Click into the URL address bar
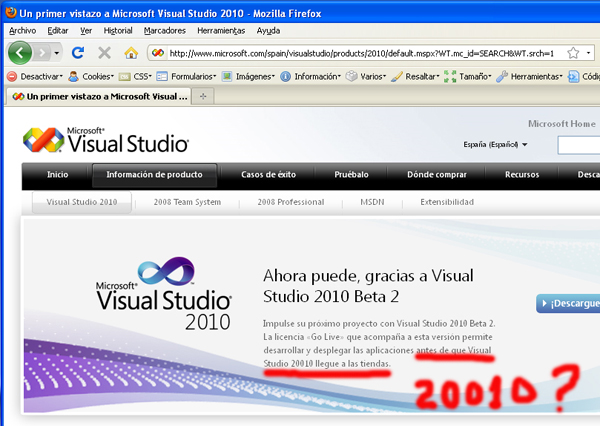The width and height of the screenshot is (600, 426). point(350,52)
